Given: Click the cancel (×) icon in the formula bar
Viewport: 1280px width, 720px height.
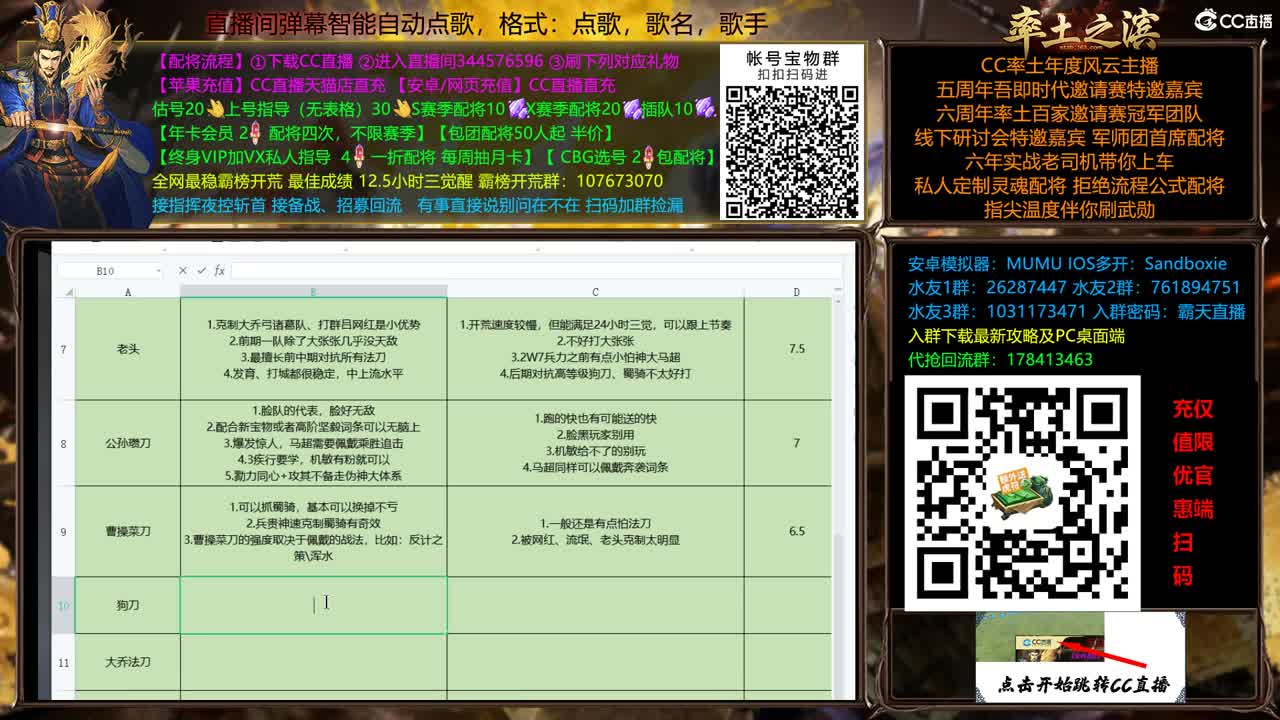Looking at the screenshot, I should click(182, 271).
